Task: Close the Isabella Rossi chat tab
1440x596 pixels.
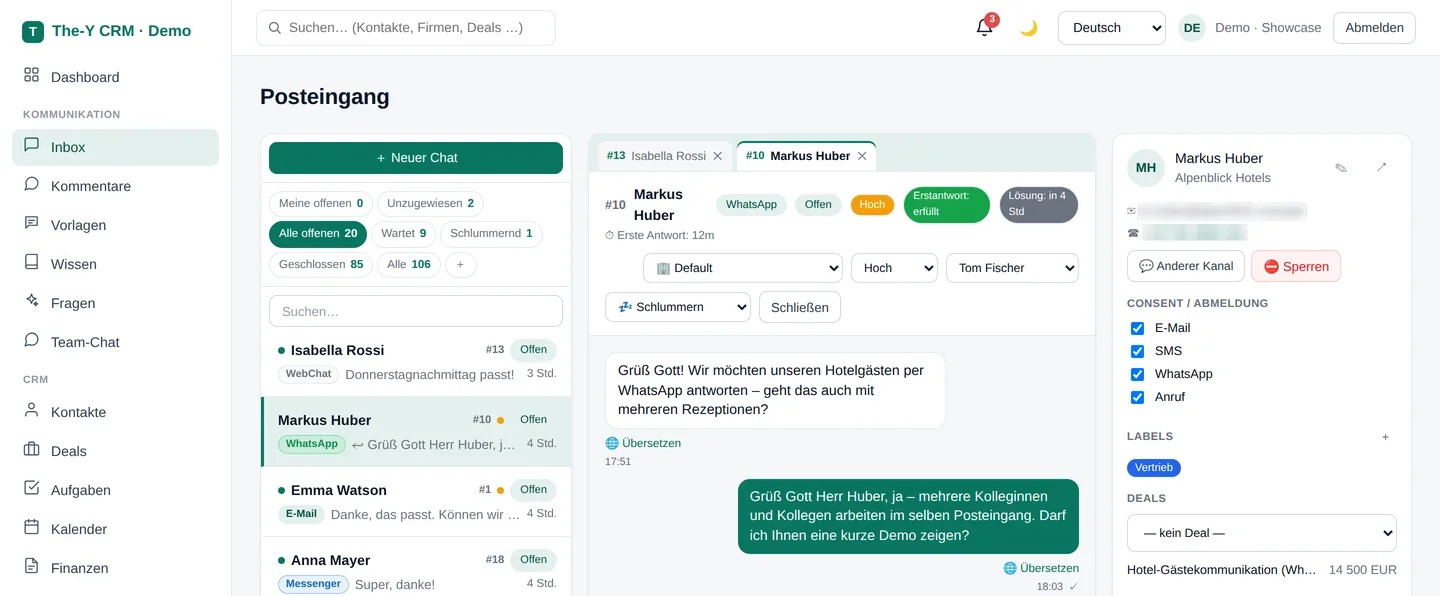Action: (x=717, y=156)
